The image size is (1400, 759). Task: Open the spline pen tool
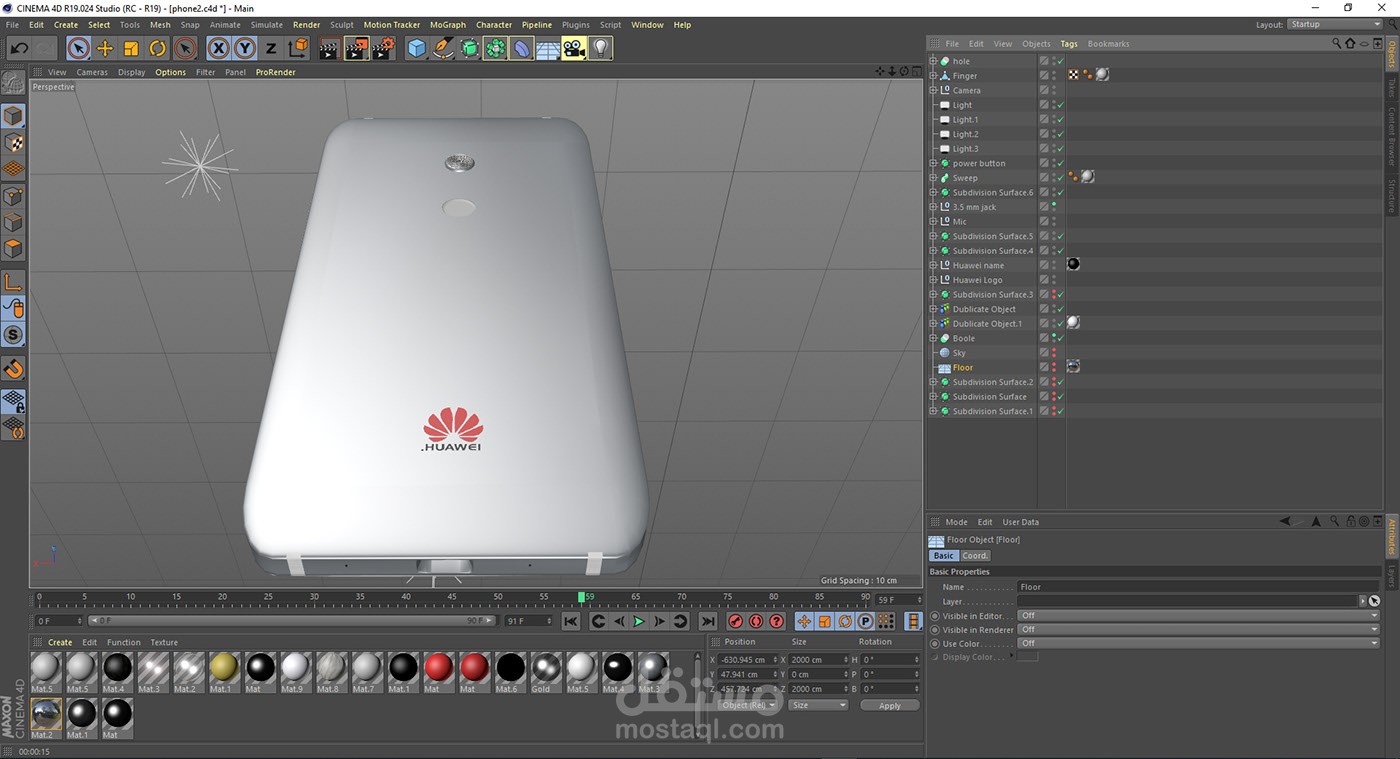pyautogui.click(x=444, y=48)
